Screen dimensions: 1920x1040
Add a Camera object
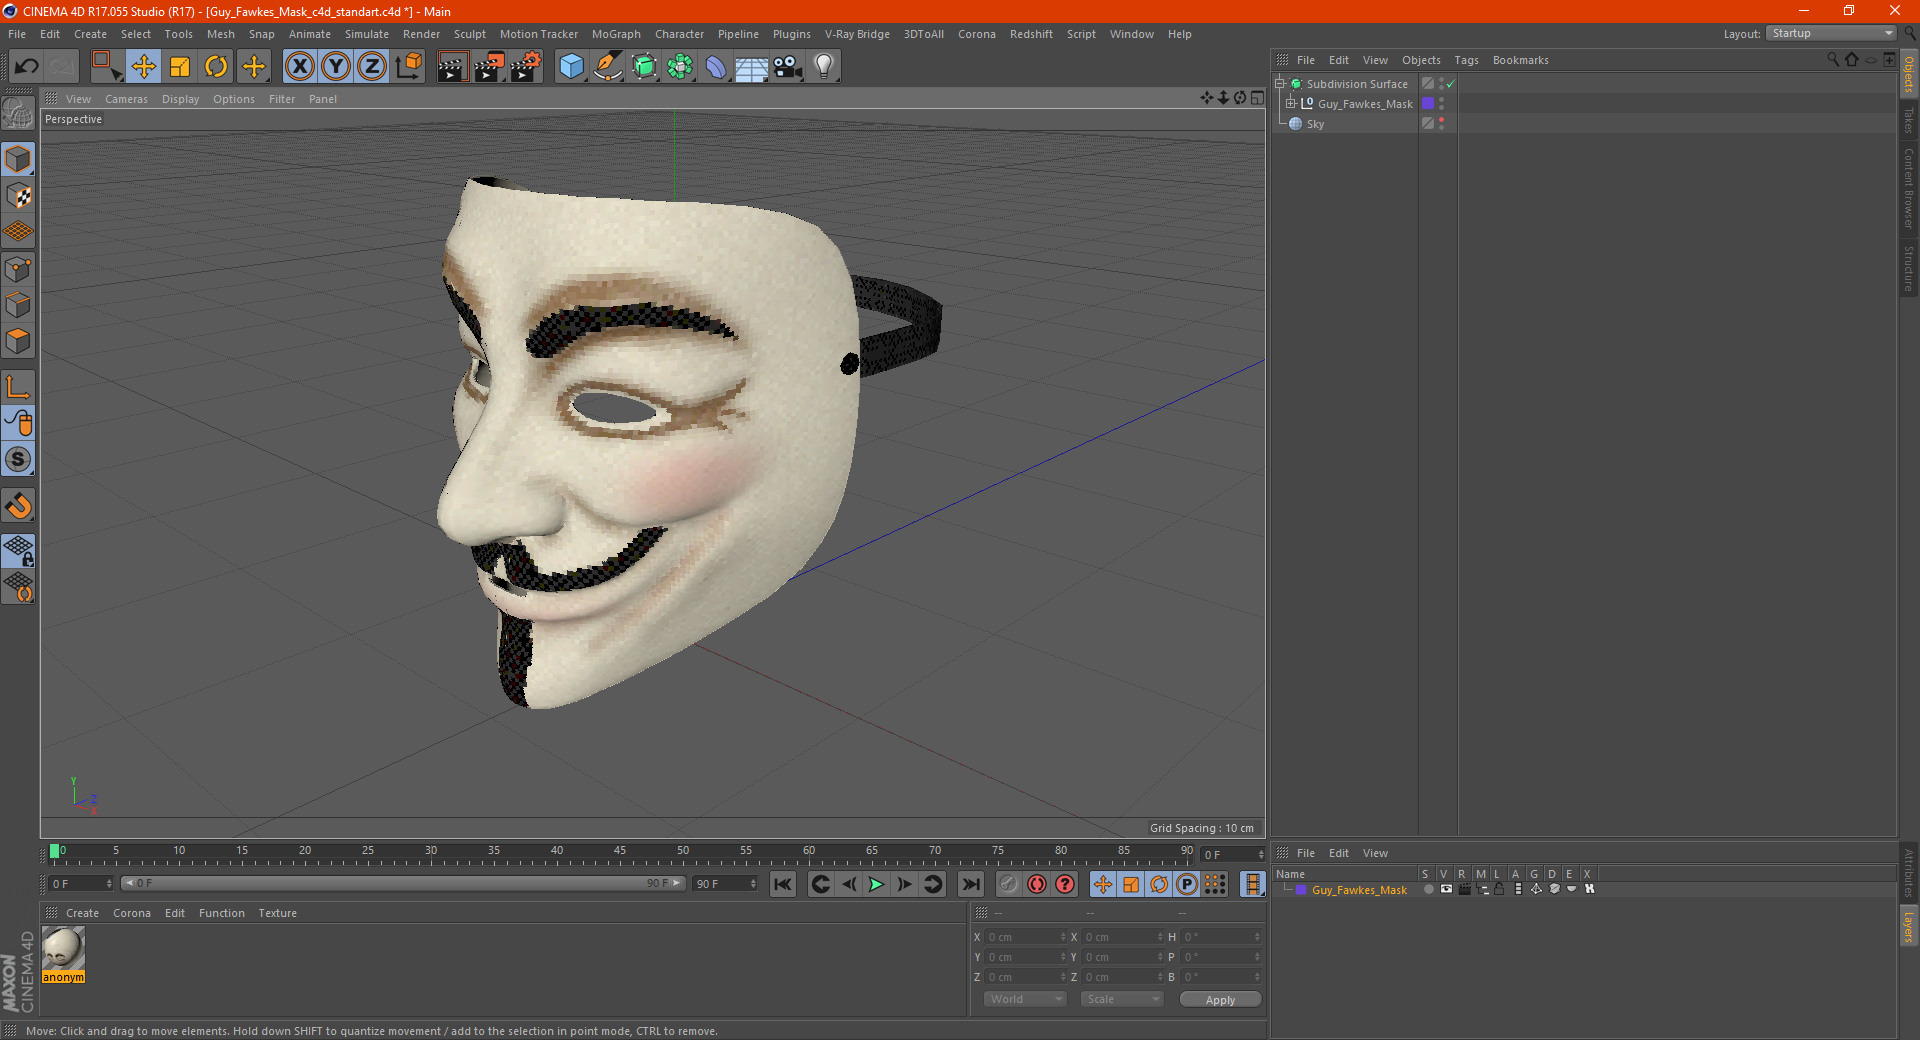point(788,67)
